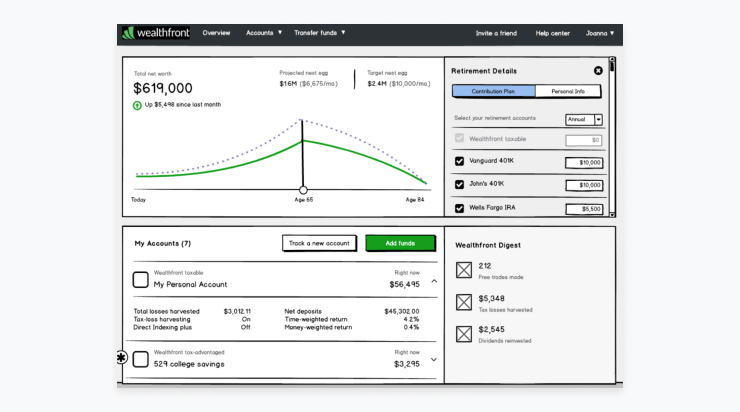Click scrollbar down arrow in Retirement Details
Viewport: 740px width, 412px height.
coord(612,215)
